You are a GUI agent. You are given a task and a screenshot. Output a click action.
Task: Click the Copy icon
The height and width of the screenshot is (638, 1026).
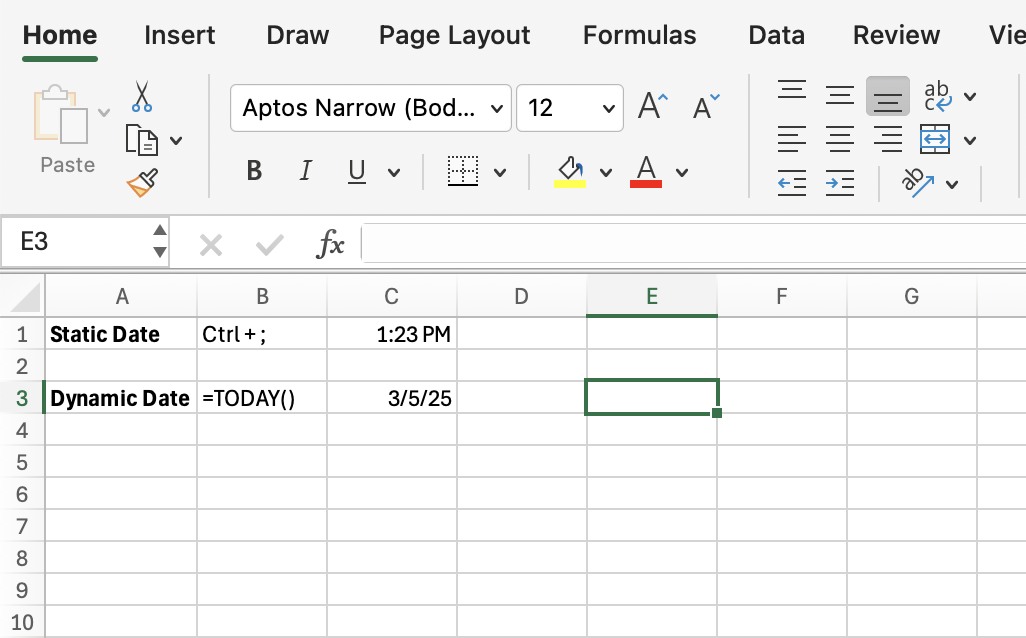[141, 139]
